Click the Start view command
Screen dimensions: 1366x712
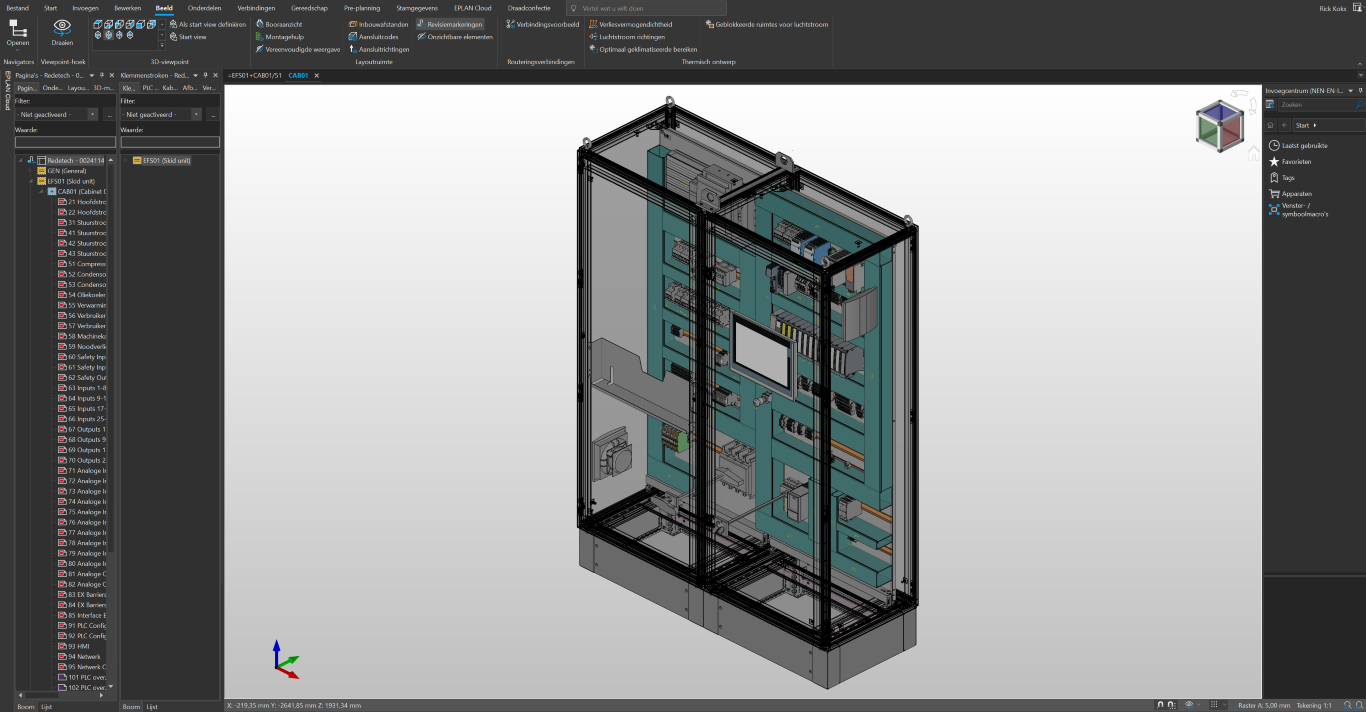pyautogui.click(x=187, y=37)
